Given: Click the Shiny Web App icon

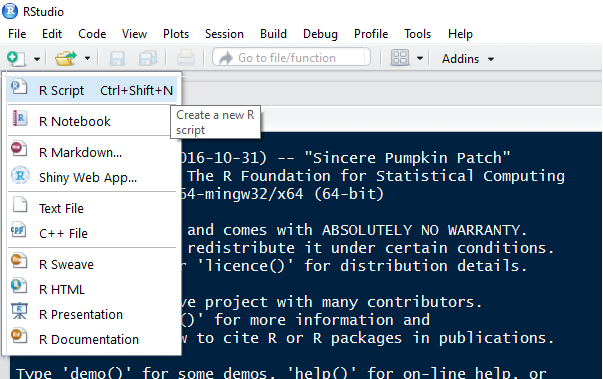Looking at the screenshot, I should (x=20, y=176).
